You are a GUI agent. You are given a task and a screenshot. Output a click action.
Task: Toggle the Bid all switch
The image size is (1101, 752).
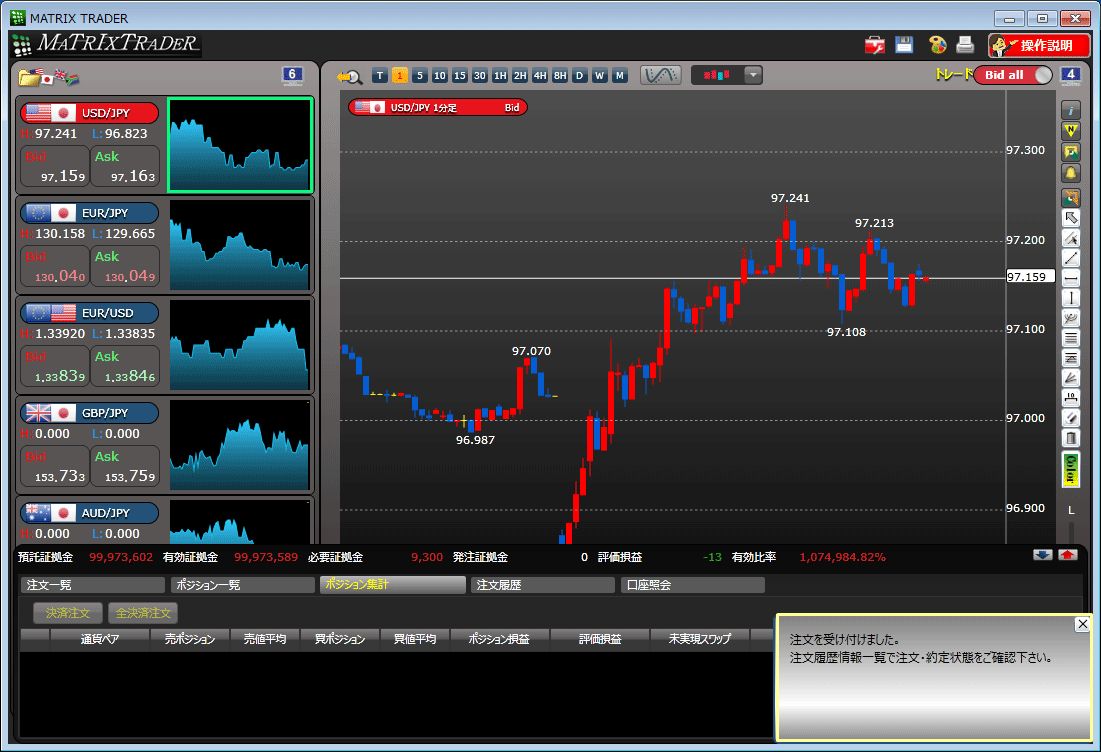coord(1013,75)
